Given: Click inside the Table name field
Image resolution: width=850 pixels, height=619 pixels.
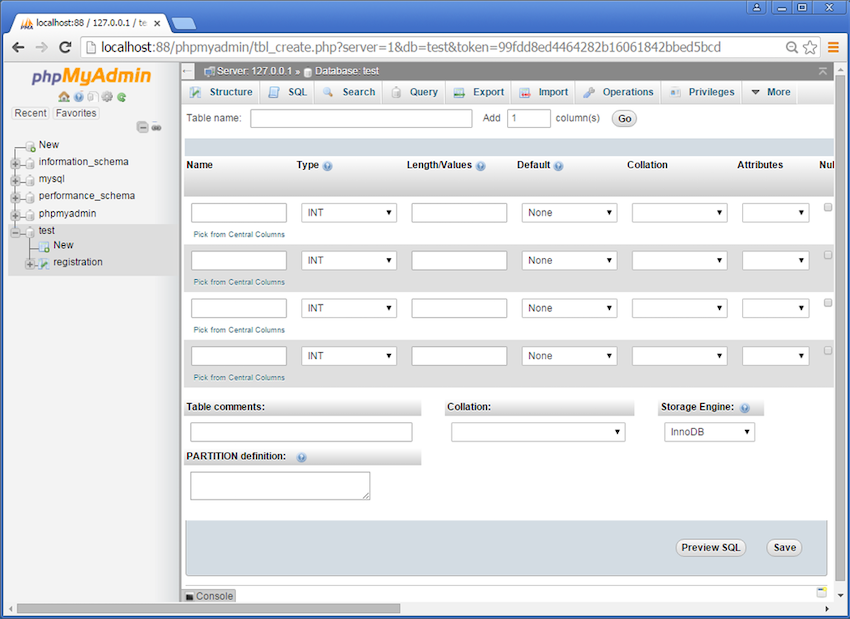Looking at the screenshot, I should point(360,118).
